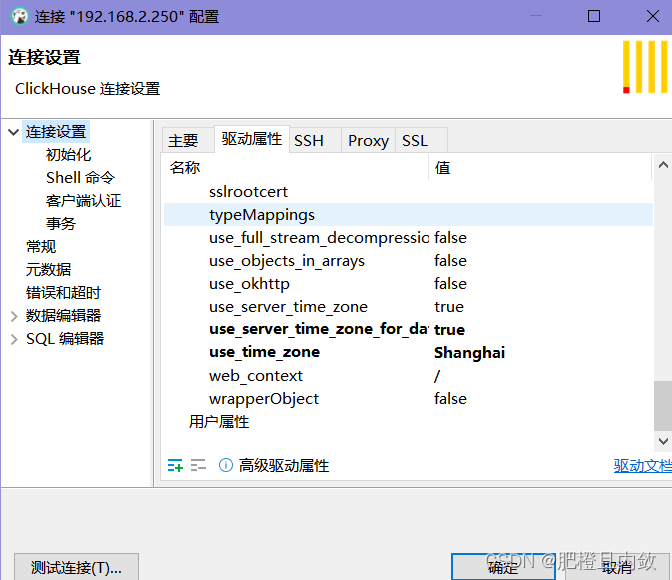Edit the false value of use_okhttp
This screenshot has width=672, height=580.
point(450,284)
